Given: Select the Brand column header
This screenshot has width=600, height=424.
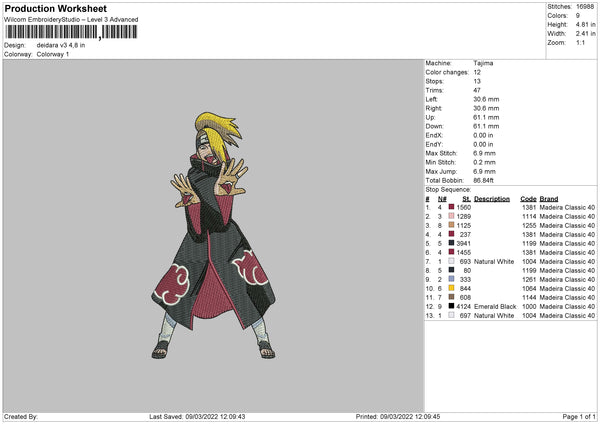Looking at the screenshot, I should pos(549,198).
